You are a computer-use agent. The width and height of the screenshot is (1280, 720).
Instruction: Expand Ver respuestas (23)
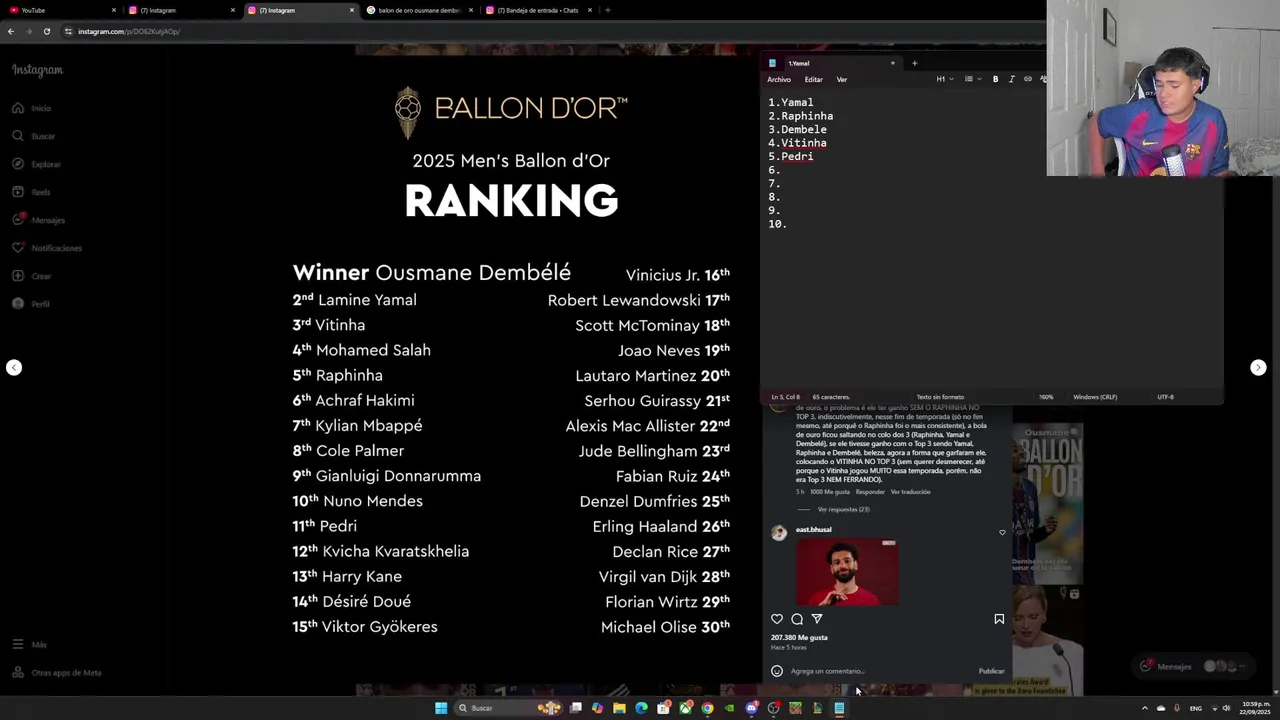click(x=843, y=509)
